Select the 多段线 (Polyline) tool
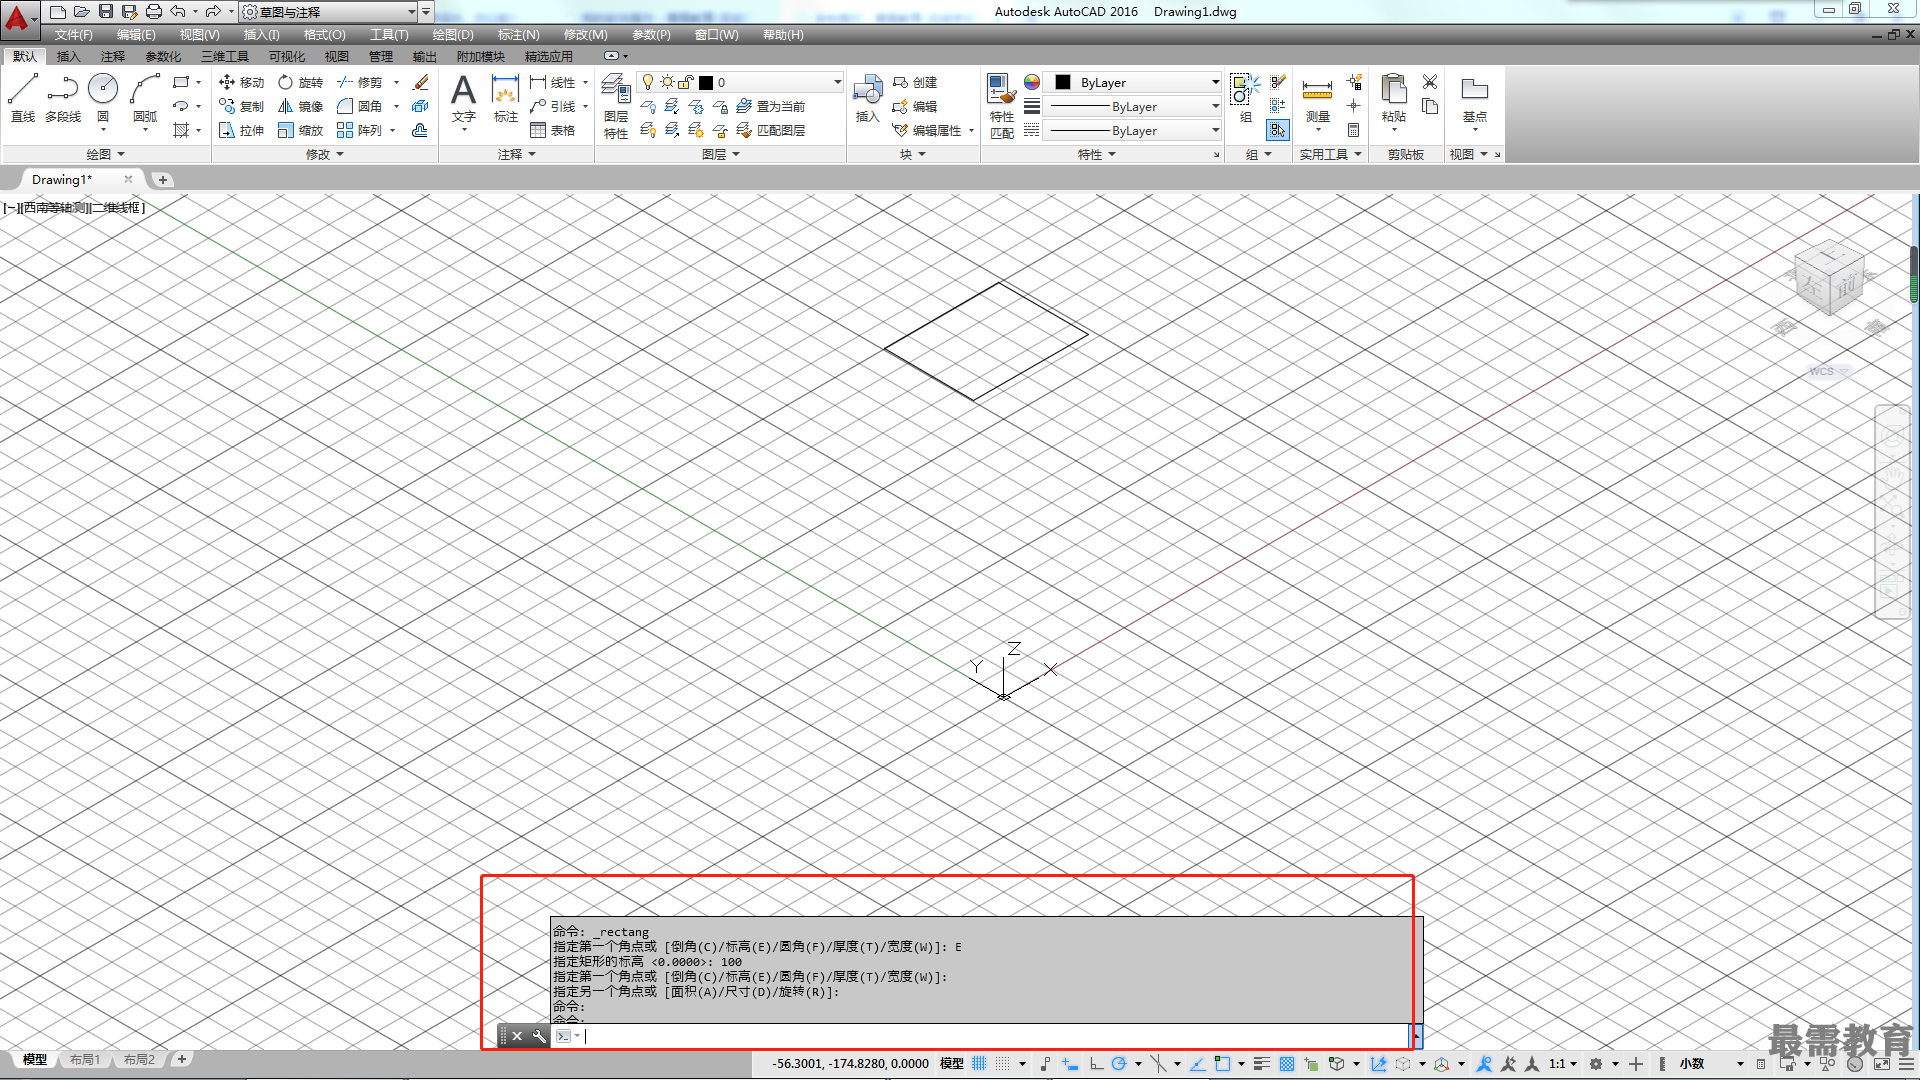 tap(63, 98)
